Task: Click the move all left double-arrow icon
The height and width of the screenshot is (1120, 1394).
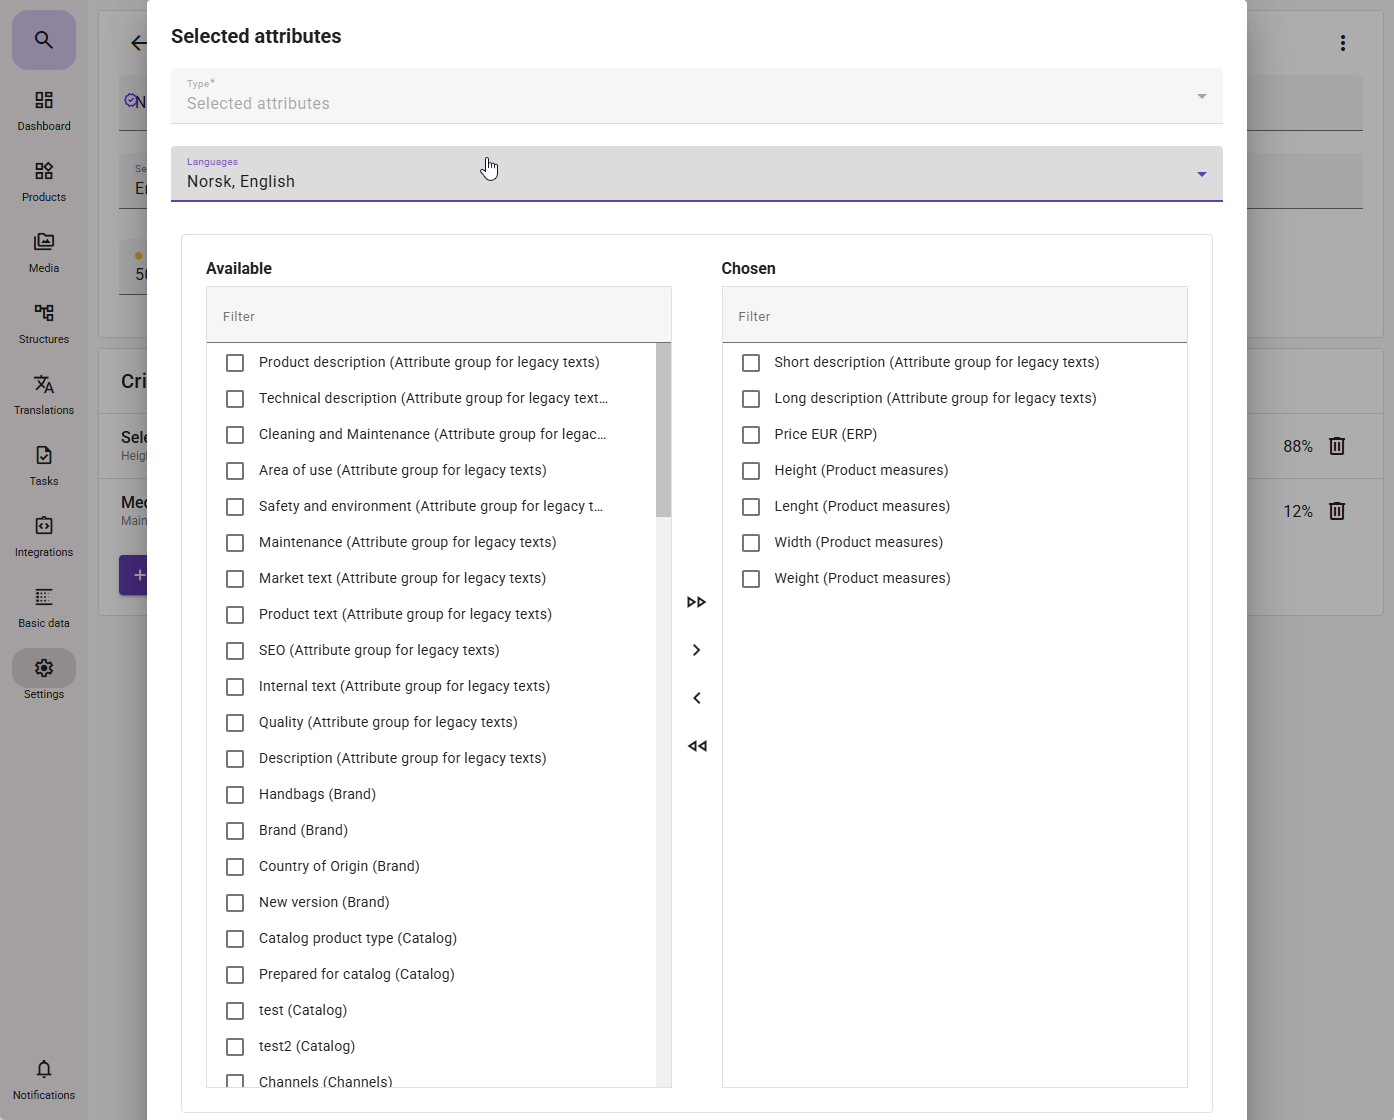Action: 697,746
